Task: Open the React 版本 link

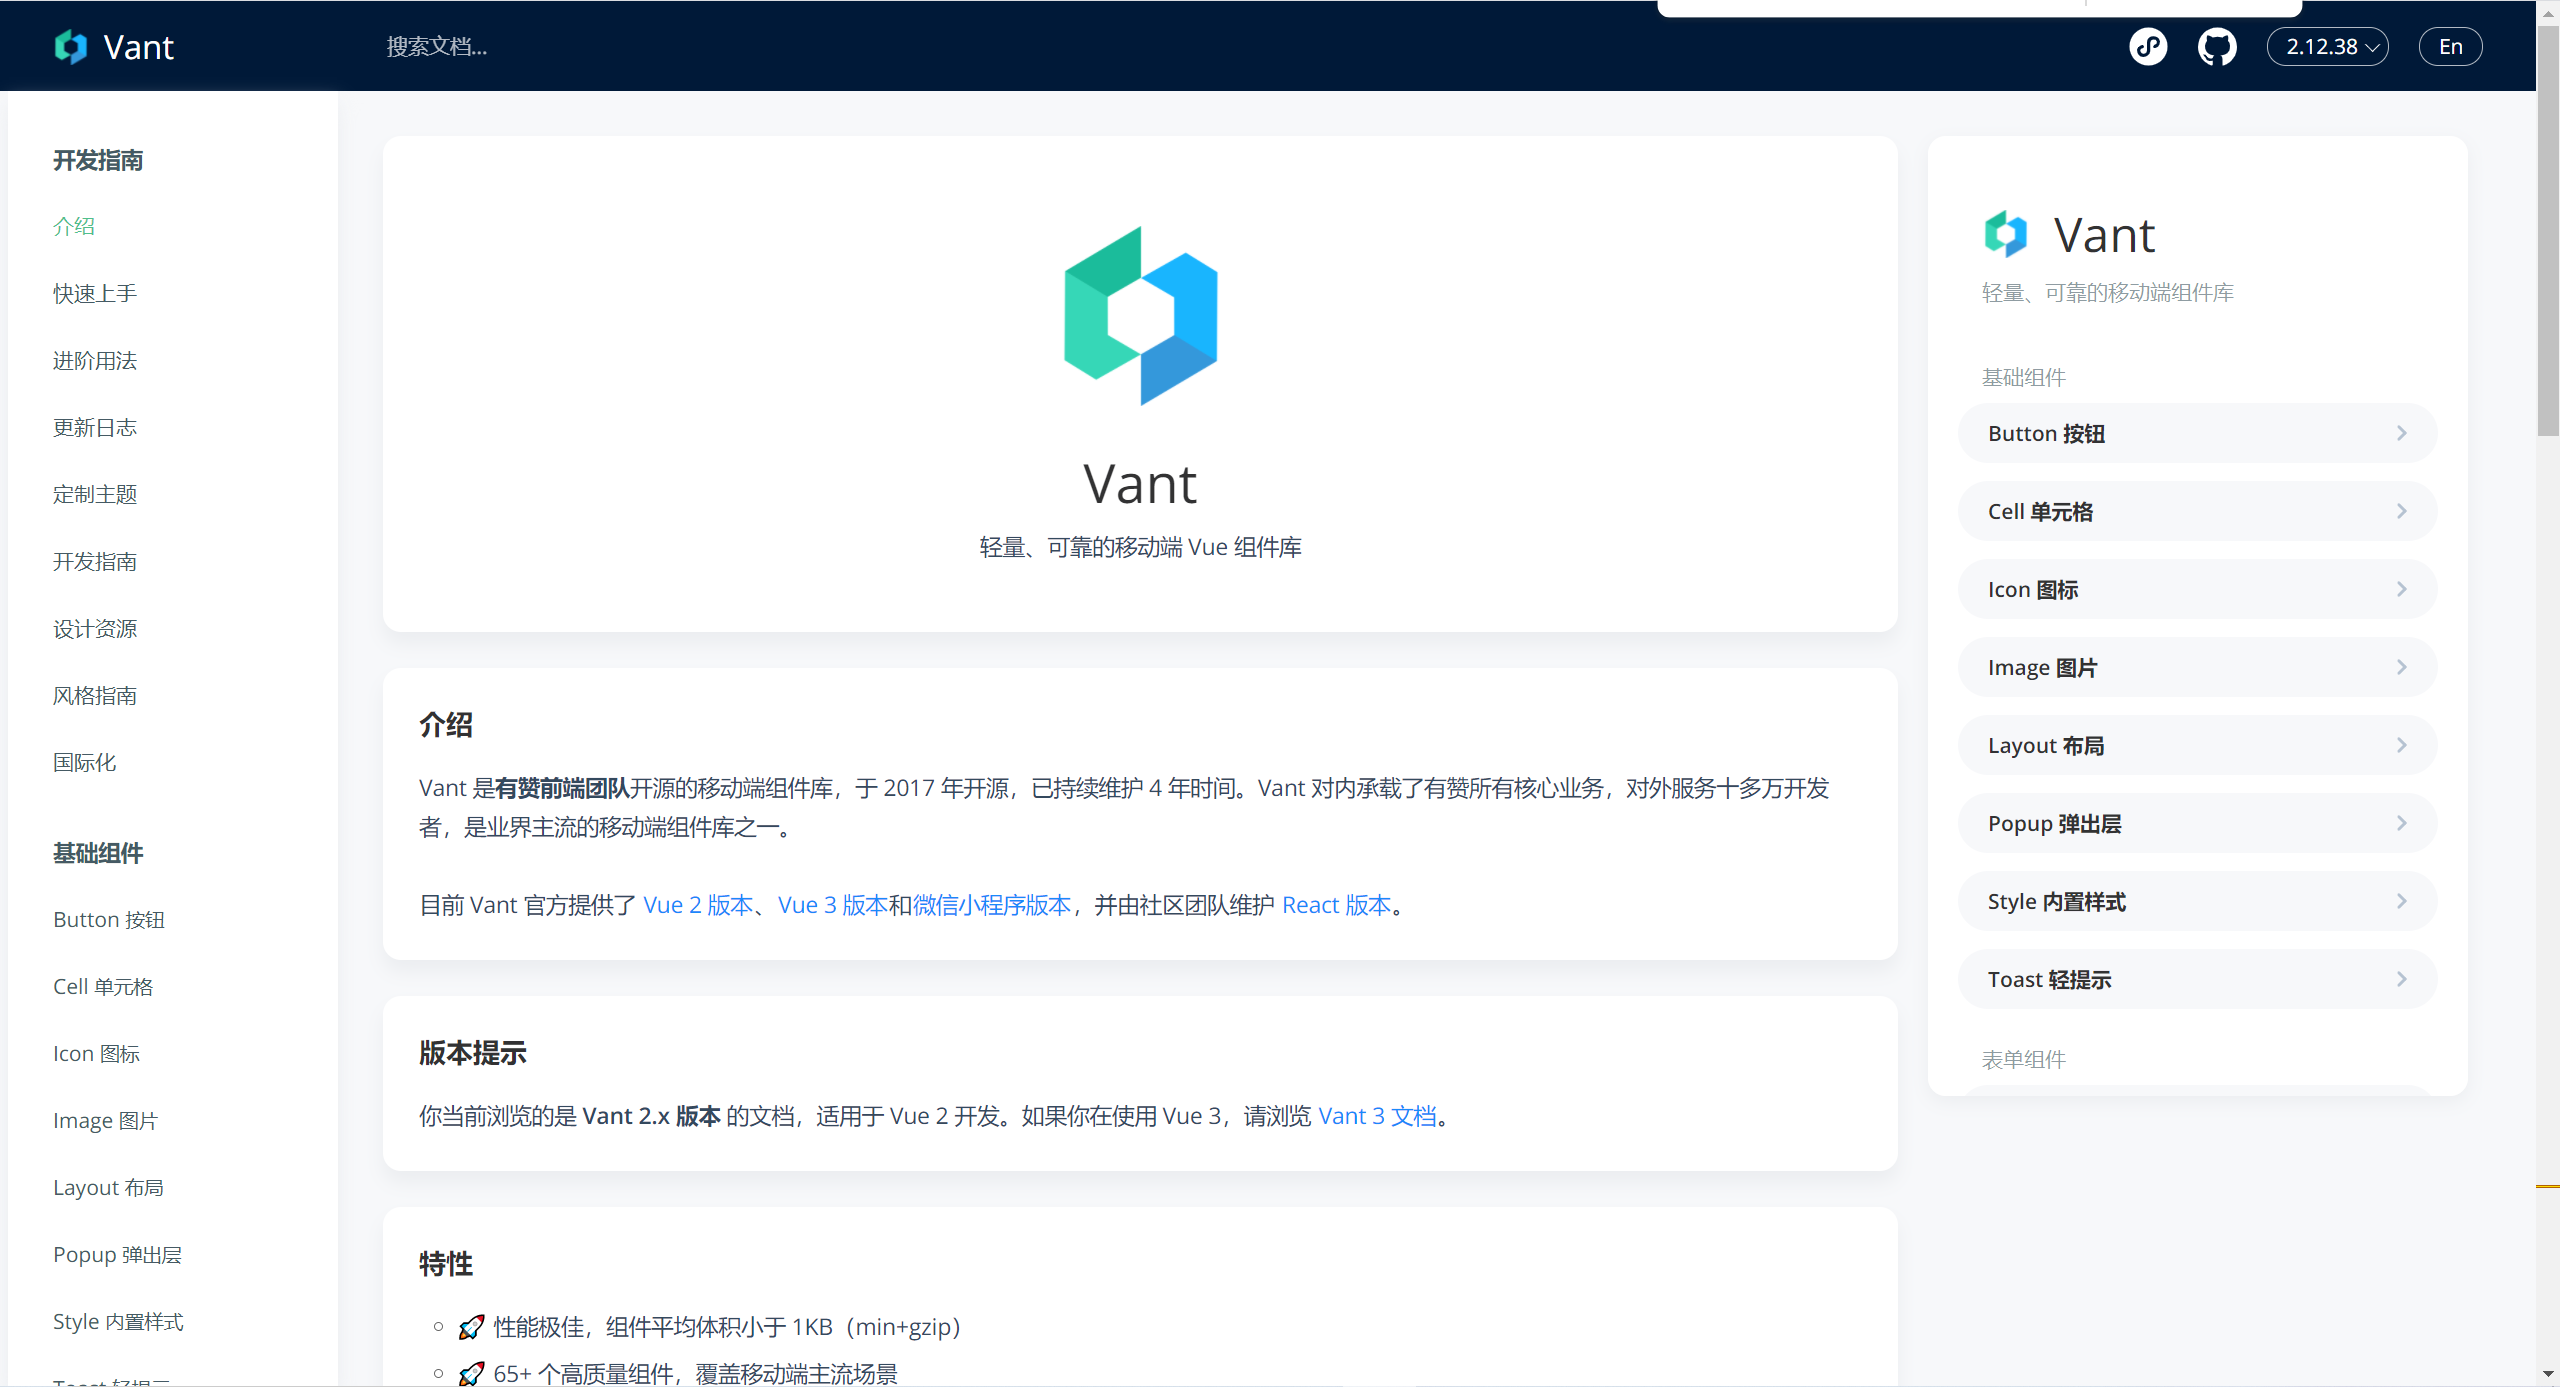Action: point(1336,905)
